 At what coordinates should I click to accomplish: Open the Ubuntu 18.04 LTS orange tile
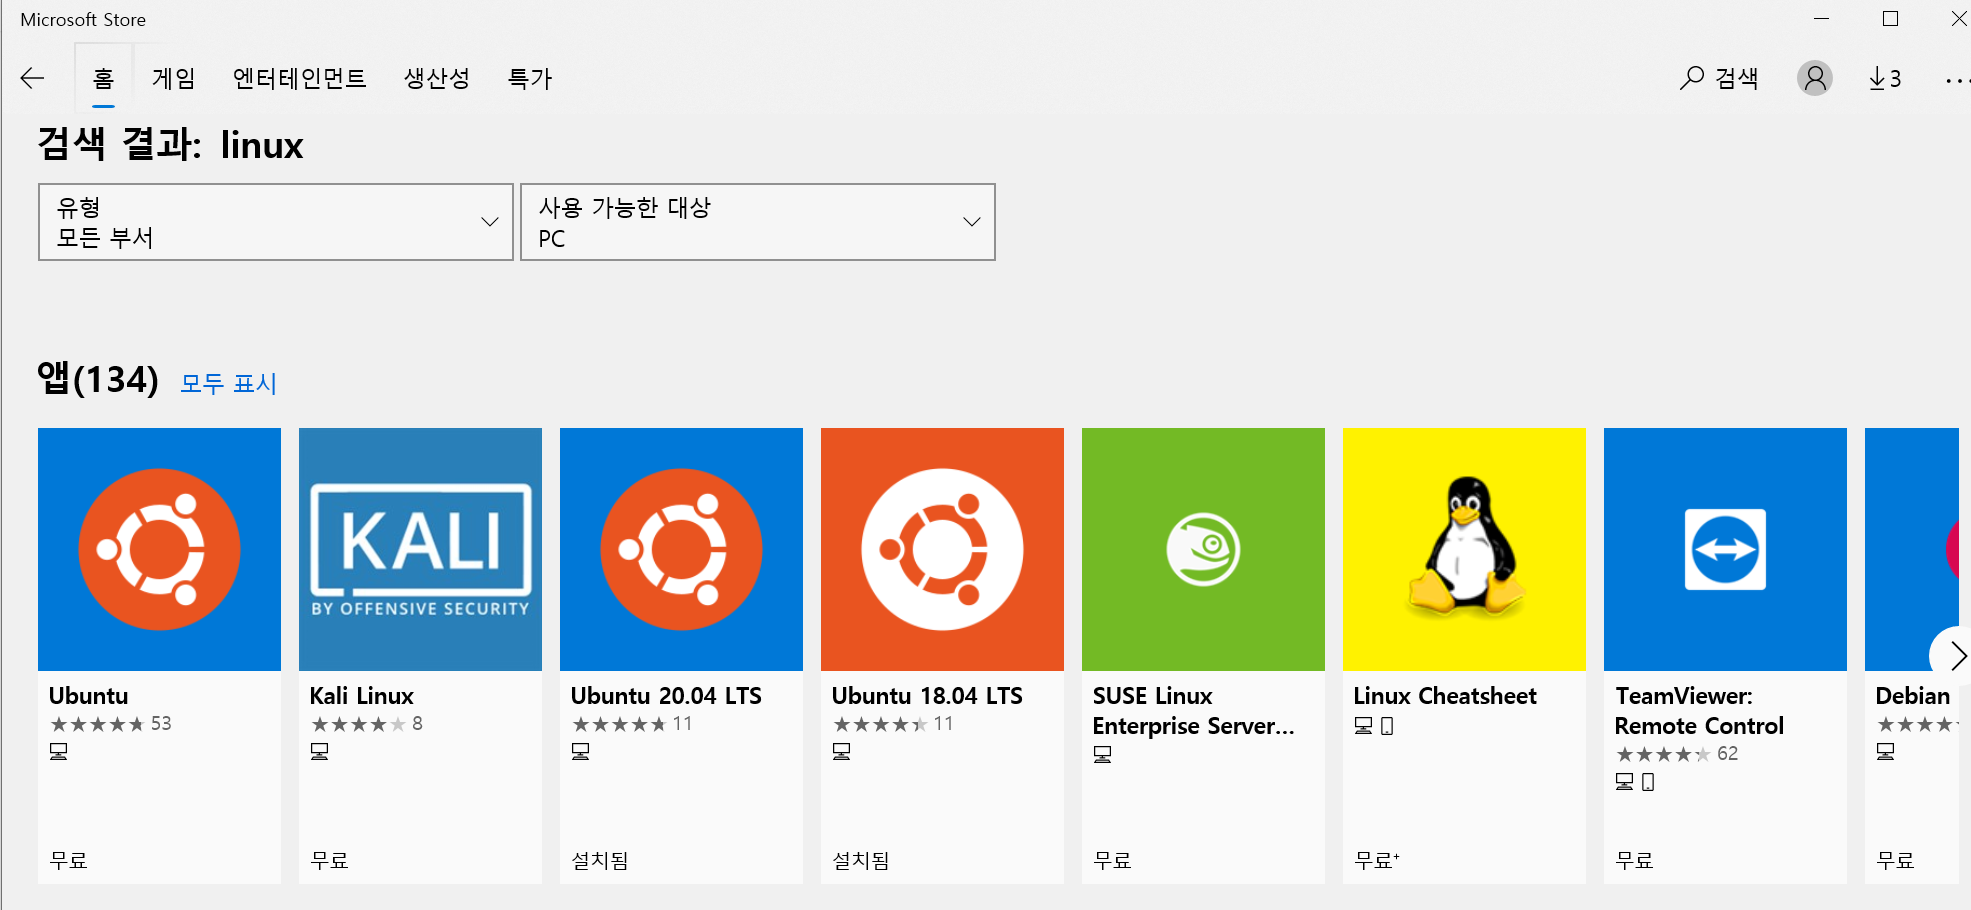pyautogui.click(x=942, y=549)
